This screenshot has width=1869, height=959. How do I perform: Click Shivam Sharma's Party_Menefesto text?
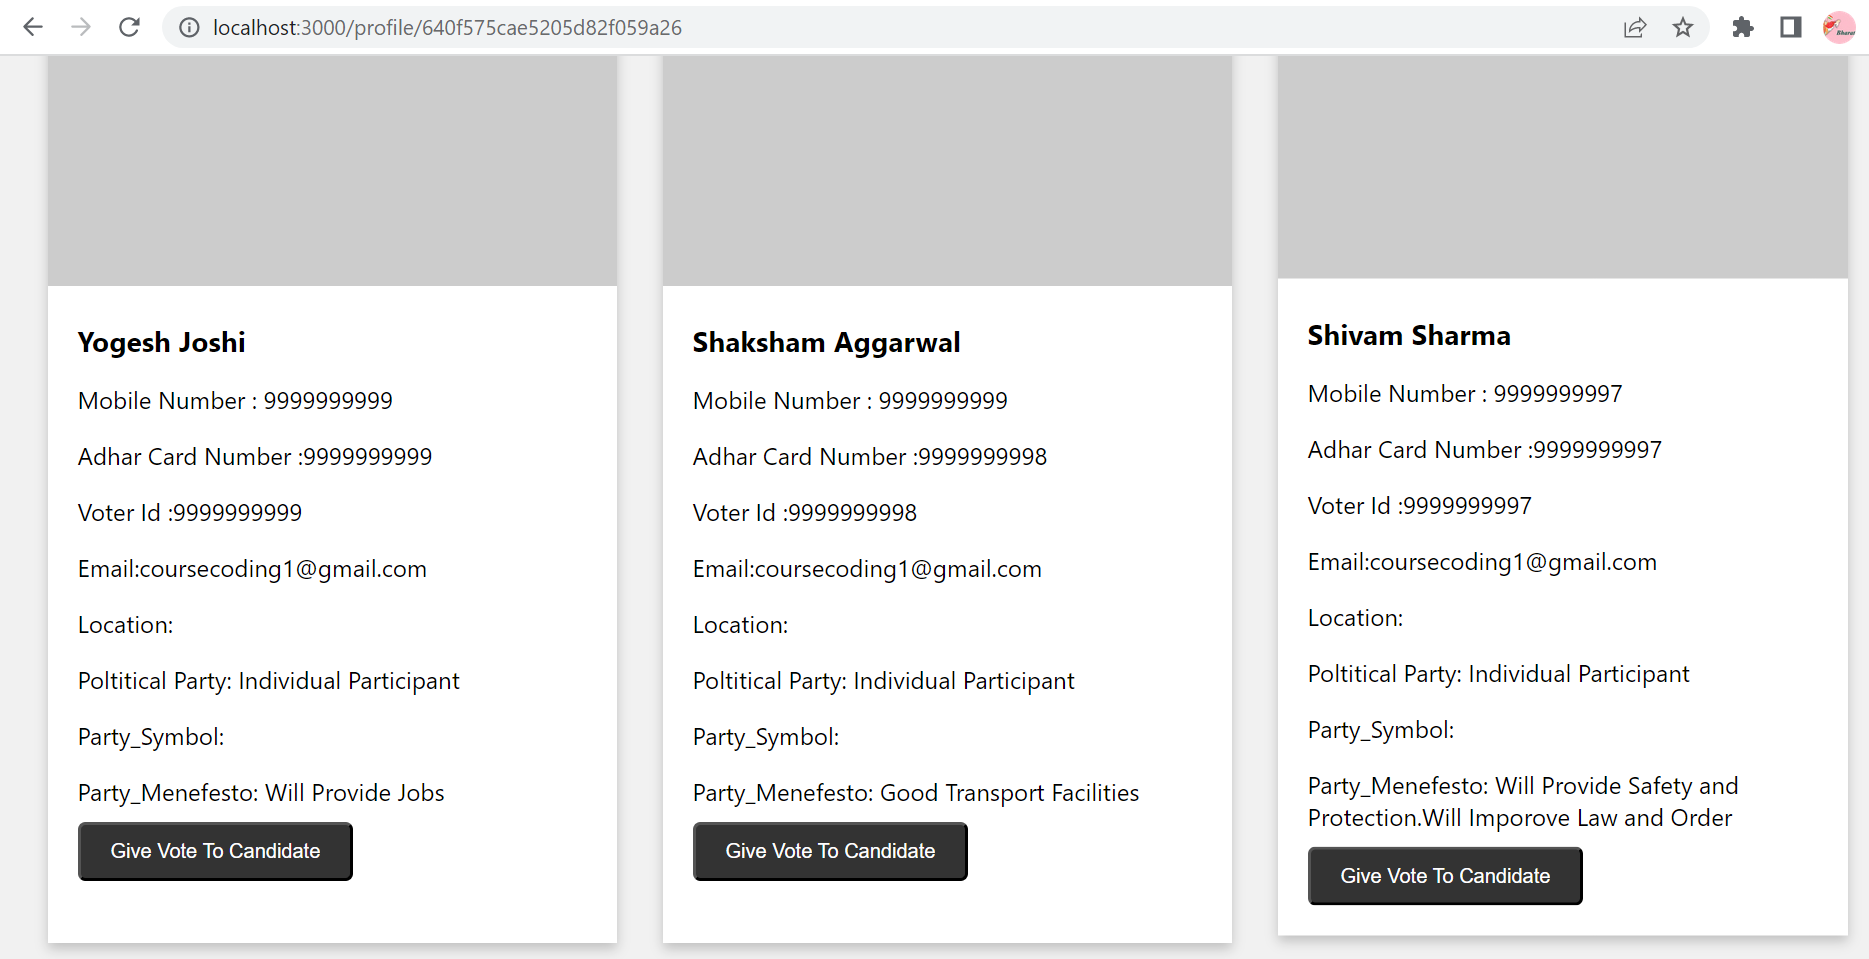[1522, 801]
